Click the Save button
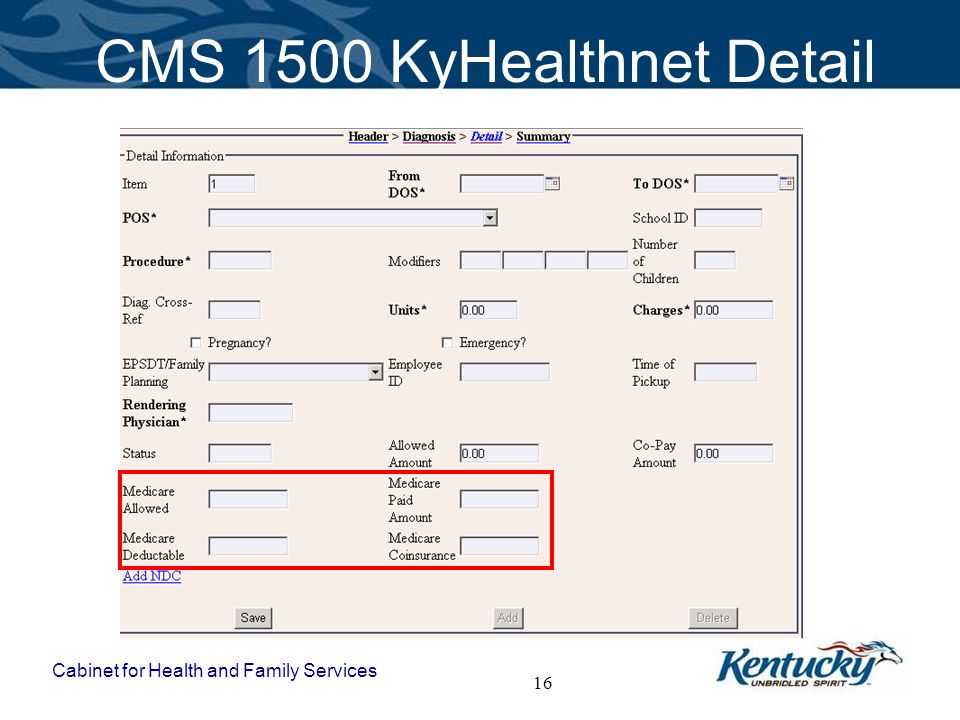 point(253,618)
